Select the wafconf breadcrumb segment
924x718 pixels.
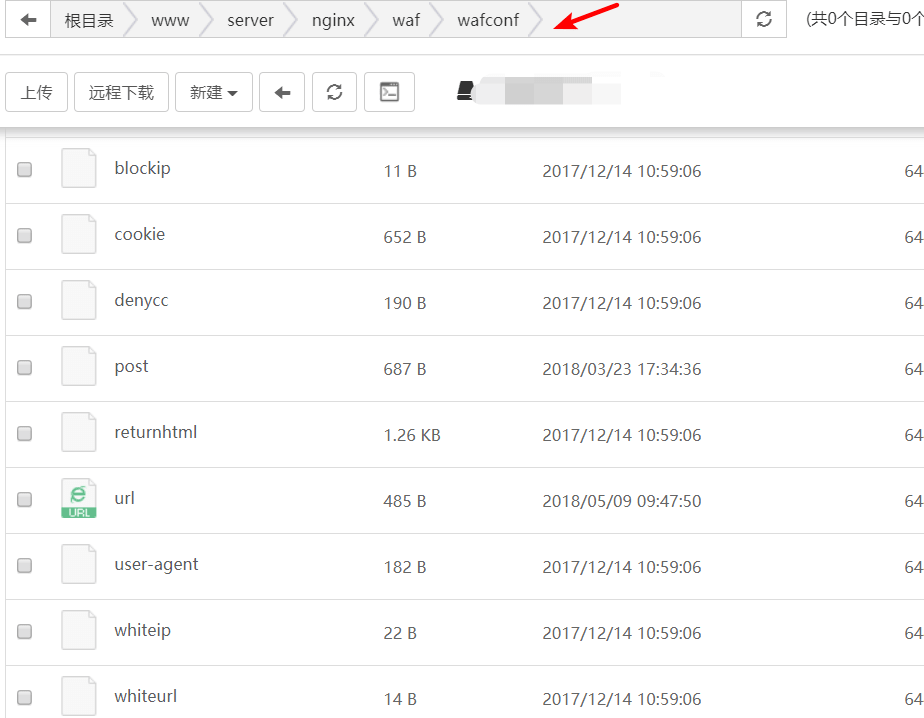[x=488, y=20]
